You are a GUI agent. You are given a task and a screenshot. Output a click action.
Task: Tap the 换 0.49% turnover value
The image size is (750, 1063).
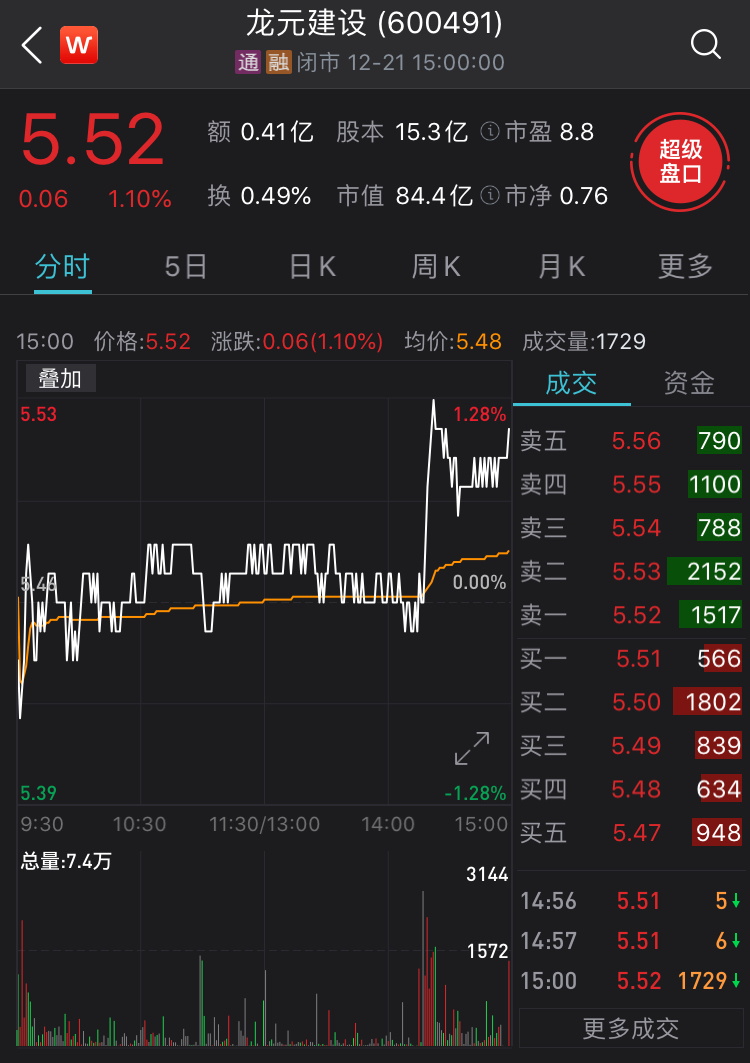pyautogui.click(x=259, y=196)
